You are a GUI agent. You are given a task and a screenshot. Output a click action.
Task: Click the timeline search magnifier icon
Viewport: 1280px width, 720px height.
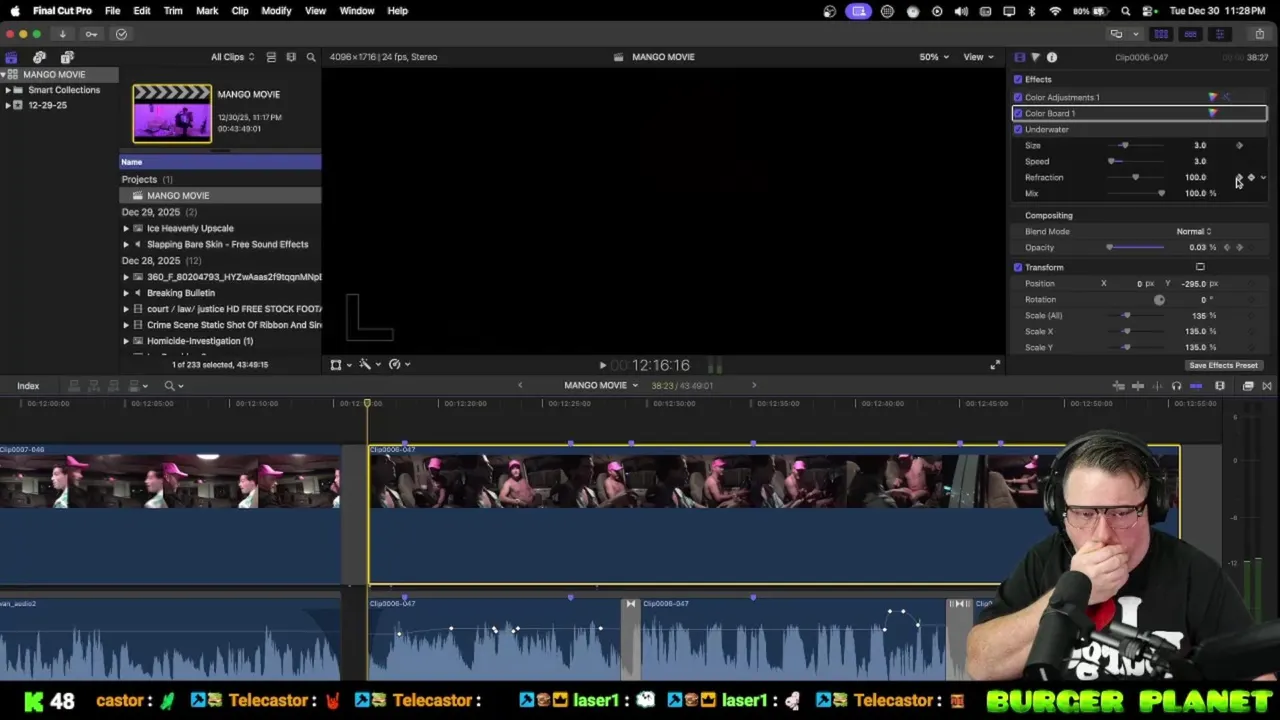[x=169, y=386]
